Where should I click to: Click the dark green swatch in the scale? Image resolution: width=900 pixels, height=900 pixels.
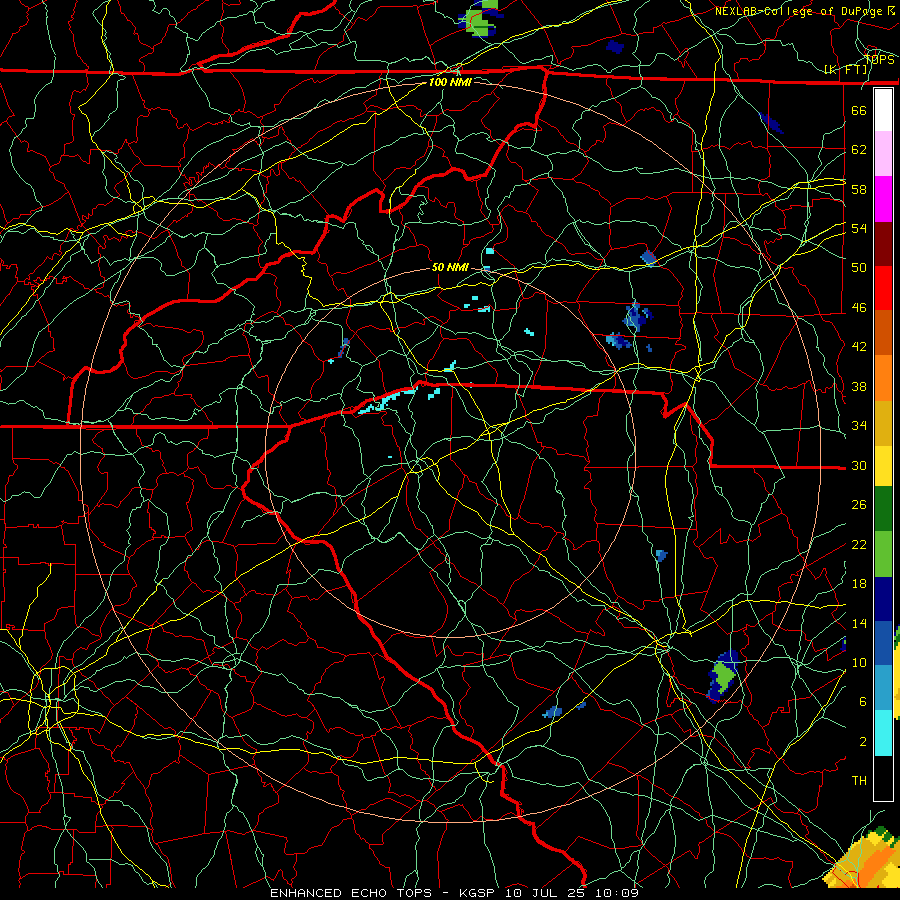click(883, 509)
